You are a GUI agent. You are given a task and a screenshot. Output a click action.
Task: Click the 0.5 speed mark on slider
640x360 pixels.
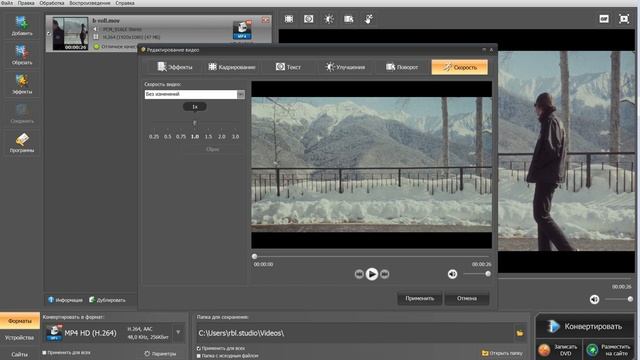click(x=167, y=136)
